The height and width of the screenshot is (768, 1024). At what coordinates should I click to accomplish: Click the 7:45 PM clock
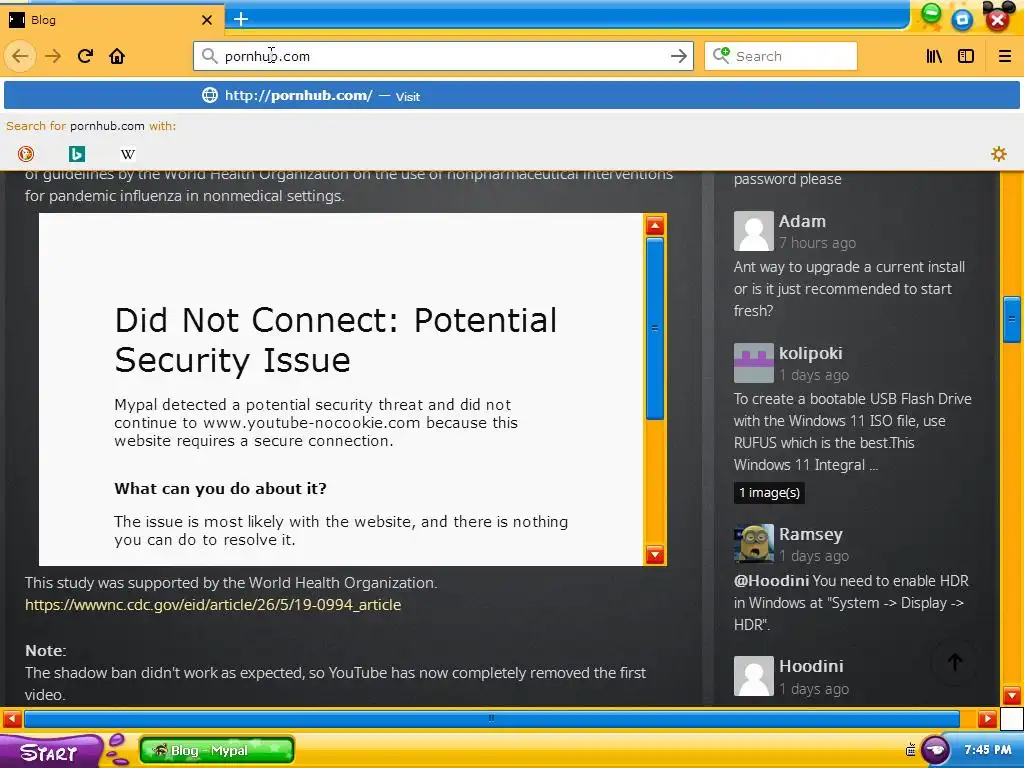[x=987, y=750]
